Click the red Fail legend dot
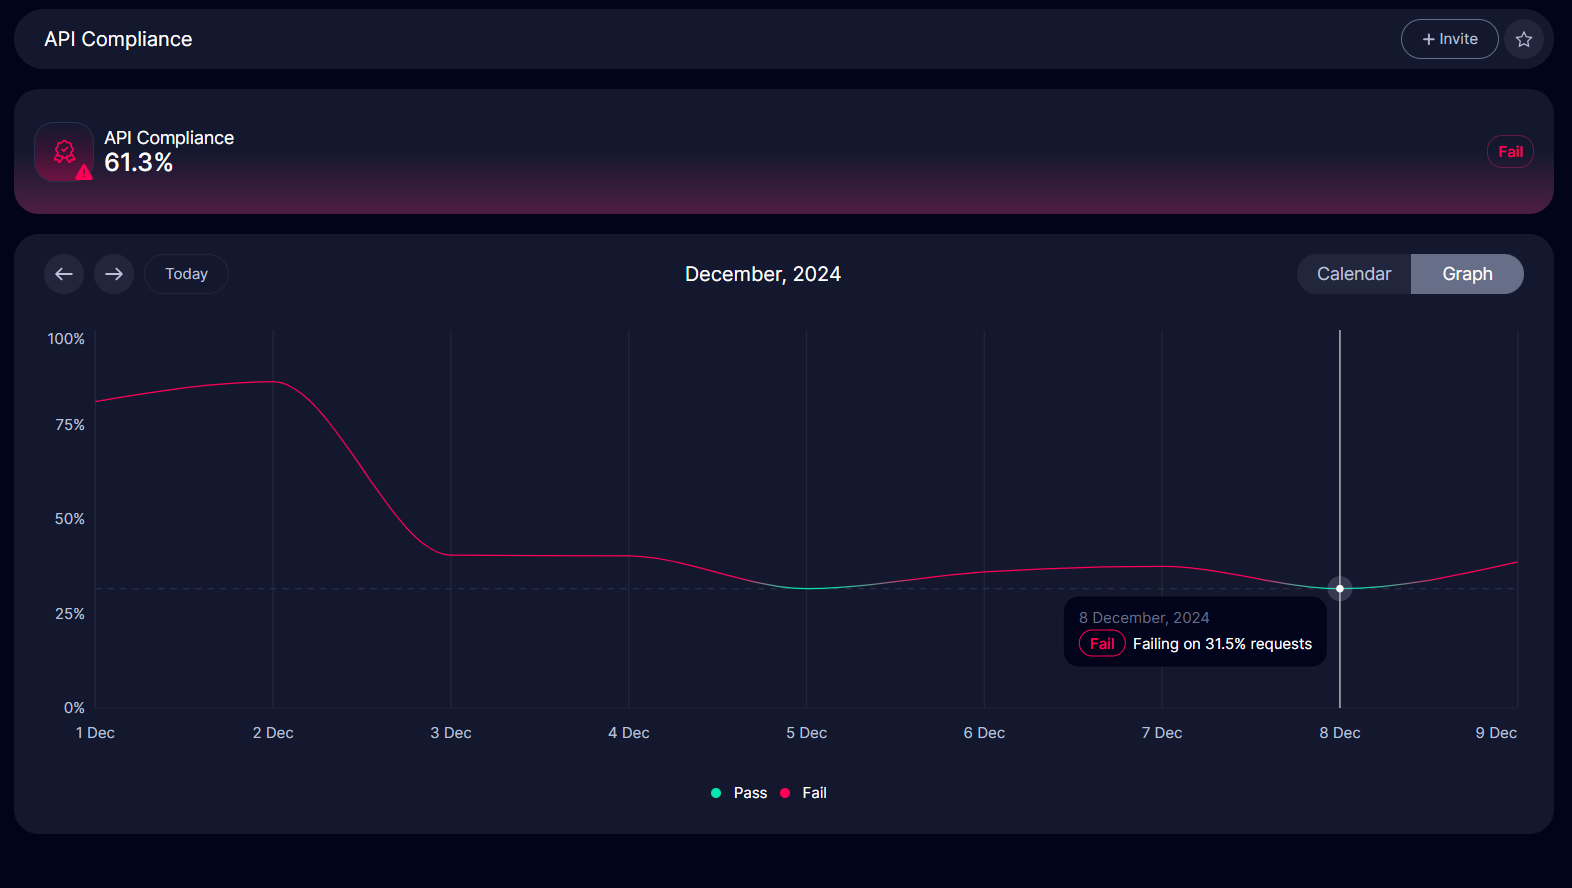1572x888 pixels. (x=785, y=793)
